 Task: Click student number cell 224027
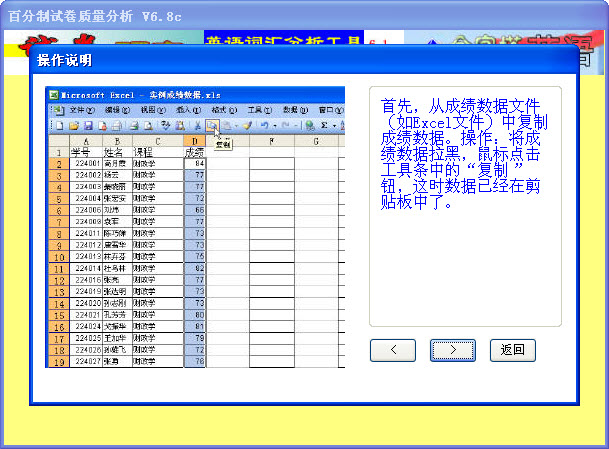(x=86, y=362)
